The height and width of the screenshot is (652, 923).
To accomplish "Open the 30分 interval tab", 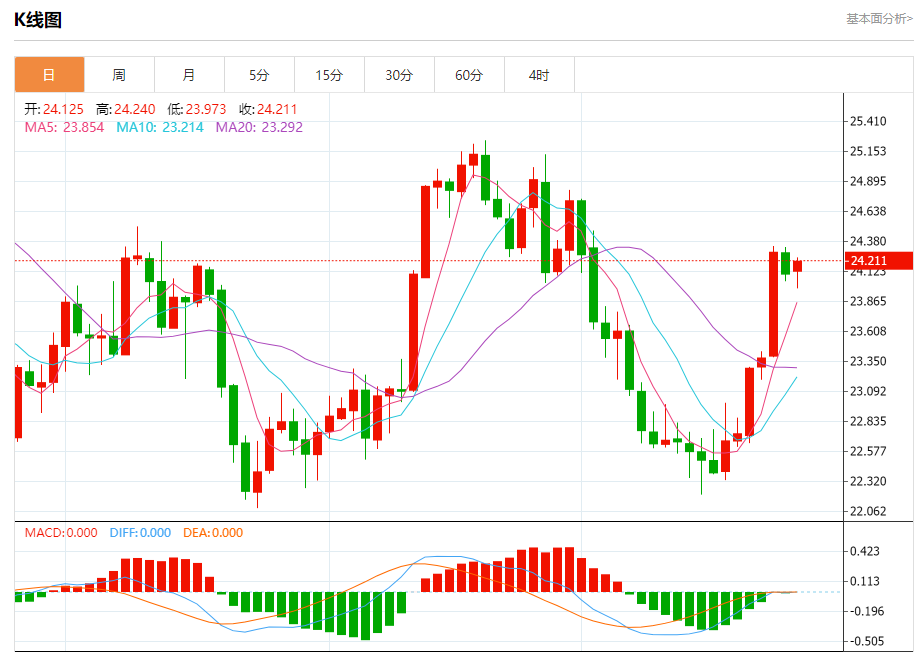I will [400, 75].
